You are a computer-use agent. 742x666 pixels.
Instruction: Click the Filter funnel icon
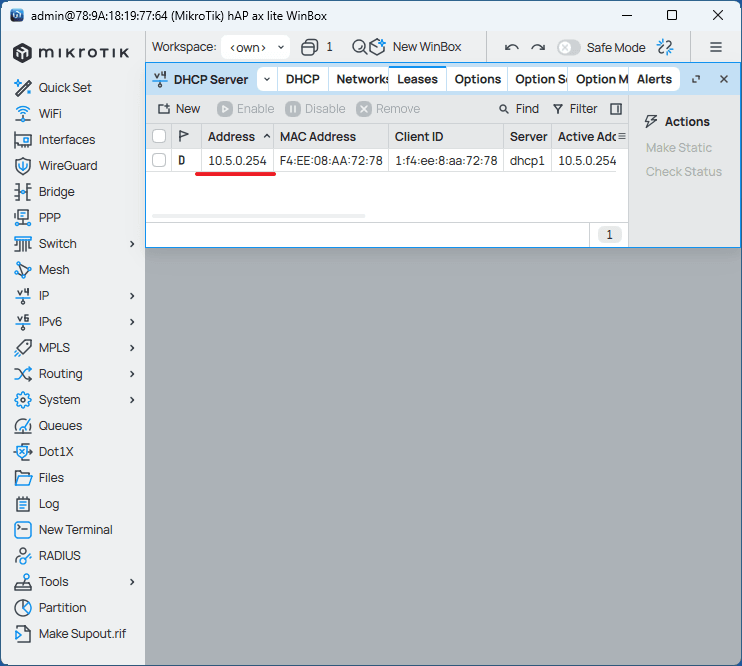pyautogui.click(x=575, y=109)
